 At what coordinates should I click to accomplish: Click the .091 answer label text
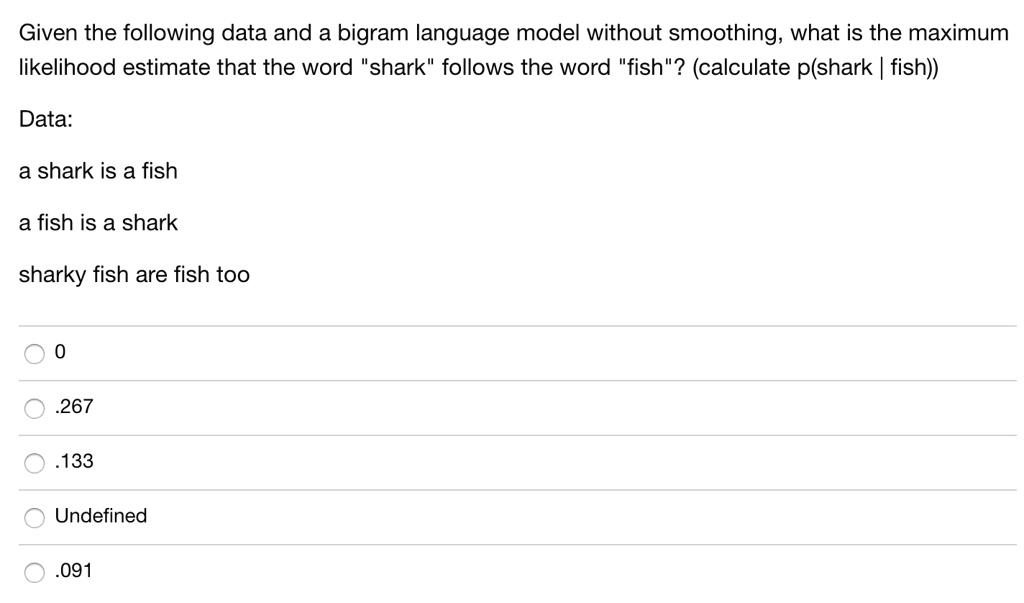(x=72, y=571)
